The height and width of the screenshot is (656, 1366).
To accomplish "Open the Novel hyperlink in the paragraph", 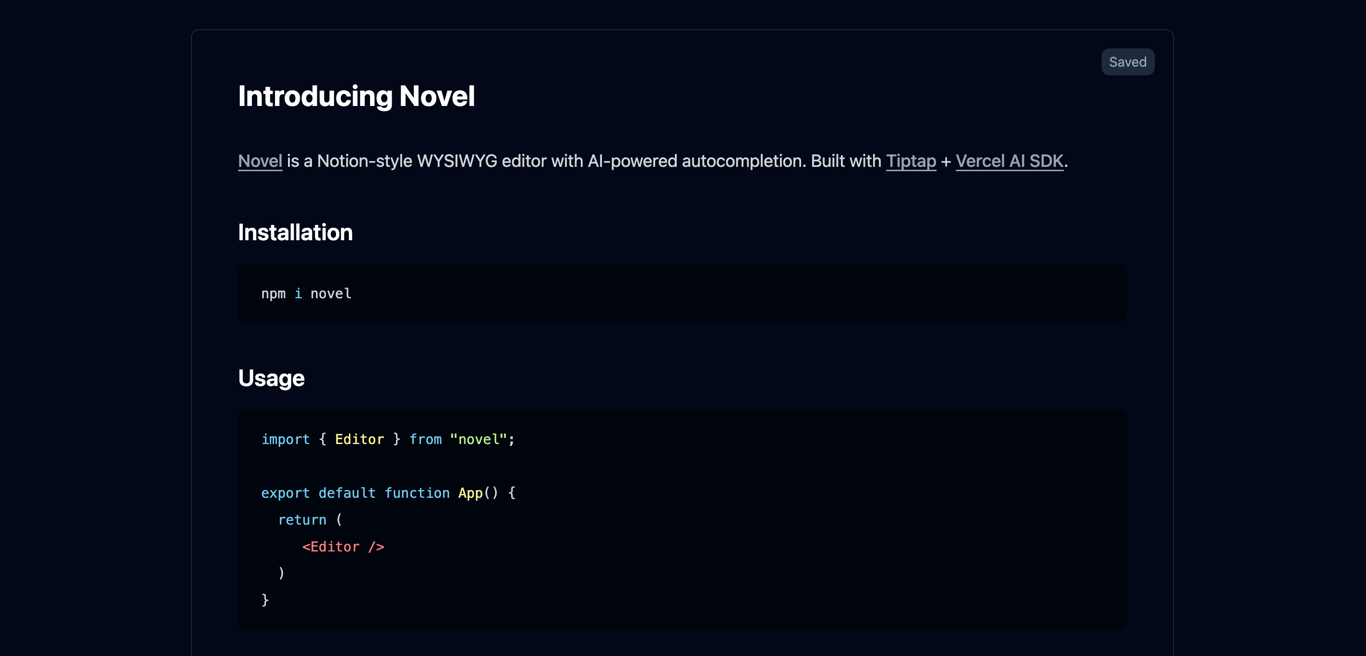I will click(260, 161).
